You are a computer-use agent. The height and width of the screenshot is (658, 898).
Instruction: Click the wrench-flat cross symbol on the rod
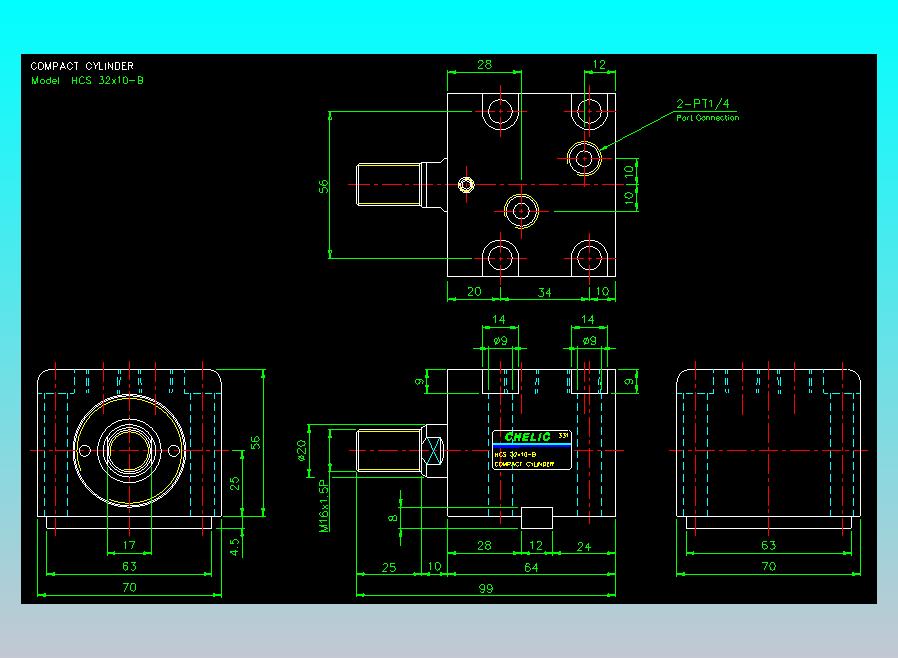point(434,451)
